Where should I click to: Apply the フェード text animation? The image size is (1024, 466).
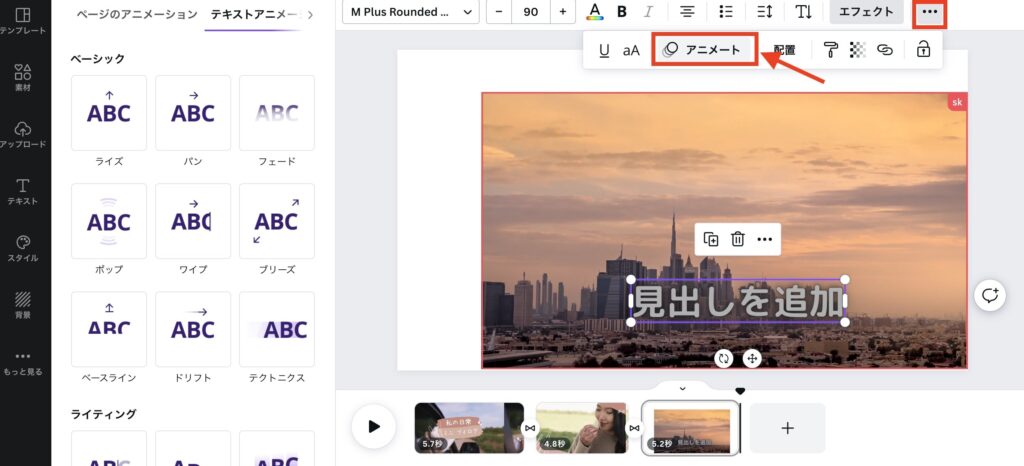(277, 113)
